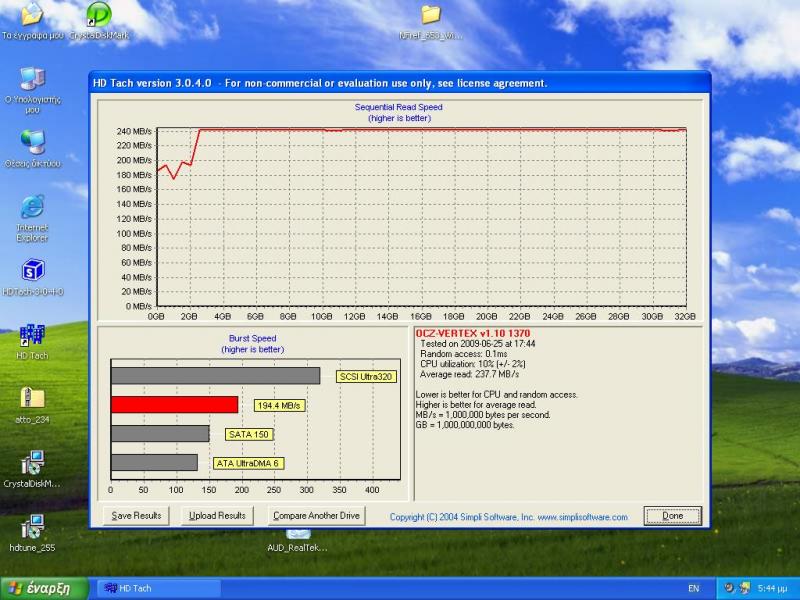Click the HD Tach window title bar
This screenshot has height=600, width=800.
[x=399, y=83]
